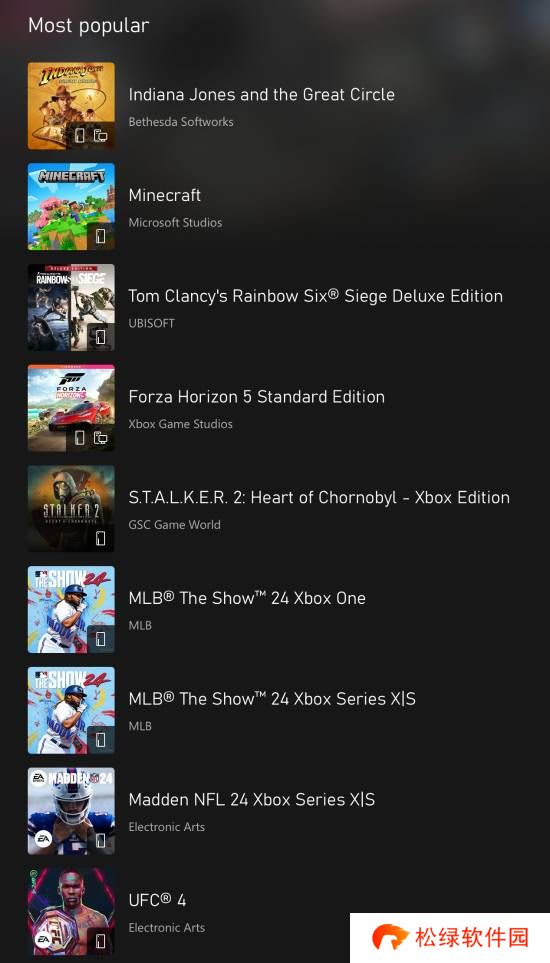Click console icon on Indiana Jones cover
550x963 pixels.
pyautogui.click(x=80, y=136)
